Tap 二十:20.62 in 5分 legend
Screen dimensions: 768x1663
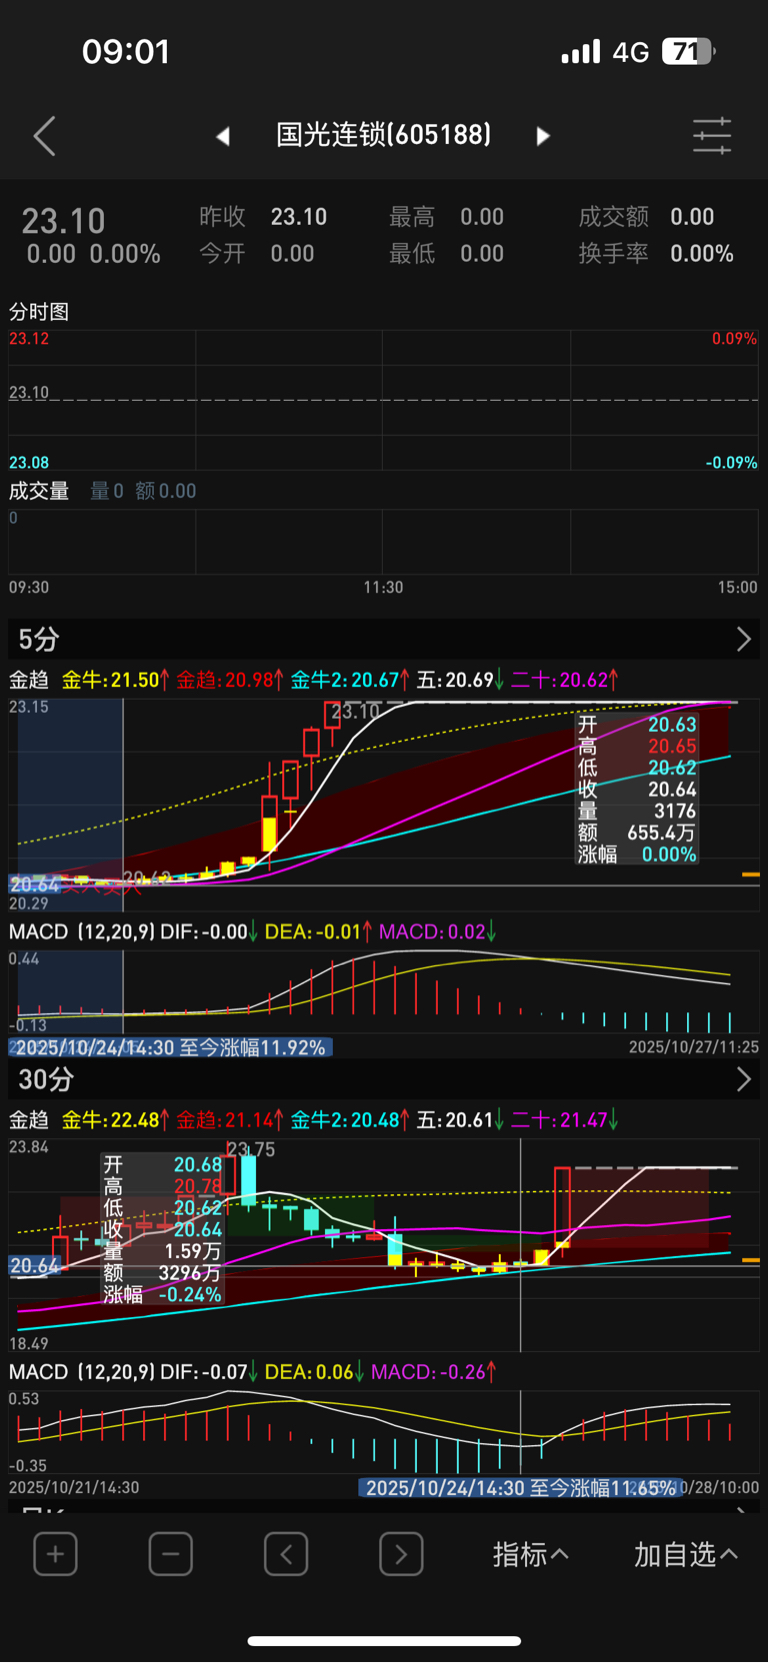pos(565,680)
